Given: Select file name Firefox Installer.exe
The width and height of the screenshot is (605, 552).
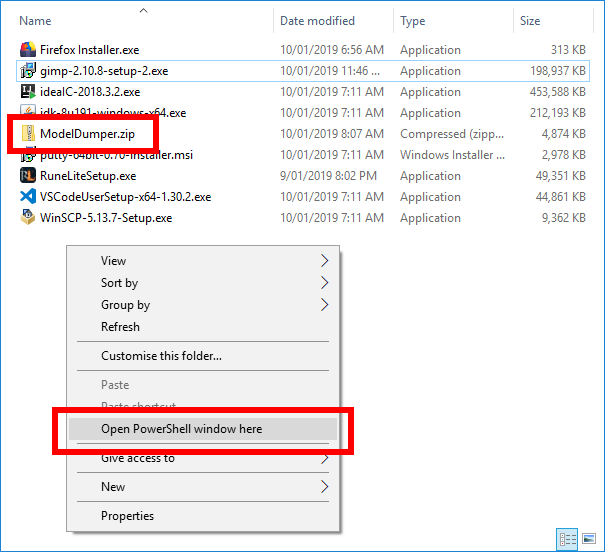Looking at the screenshot, I should click(90, 50).
